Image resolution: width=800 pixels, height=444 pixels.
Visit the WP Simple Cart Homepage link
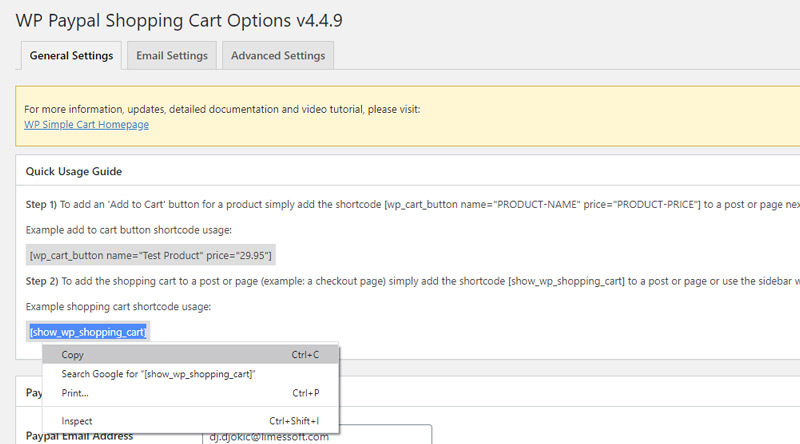pos(87,125)
